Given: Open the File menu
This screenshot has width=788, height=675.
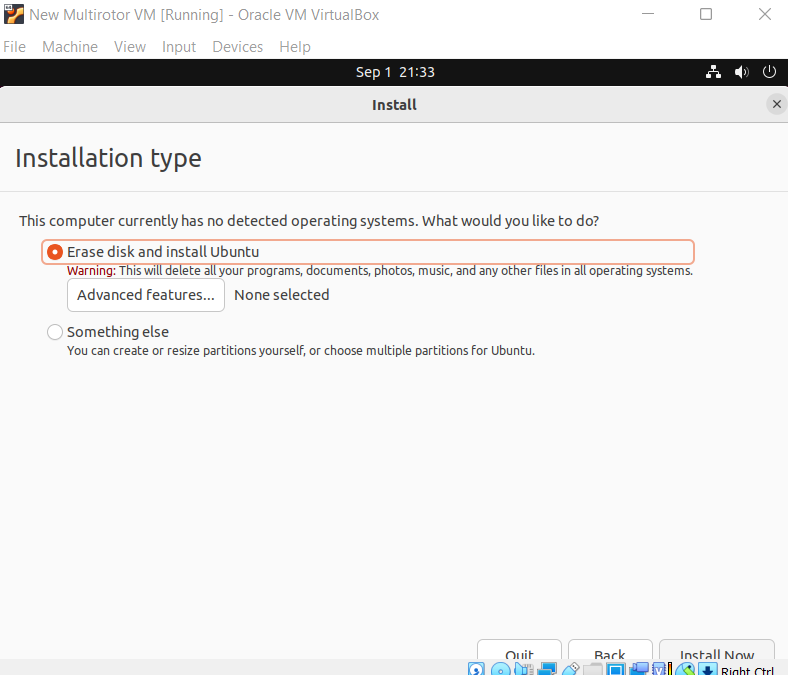Looking at the screenshot, I should pyautogui.click(x=15, y=47).
